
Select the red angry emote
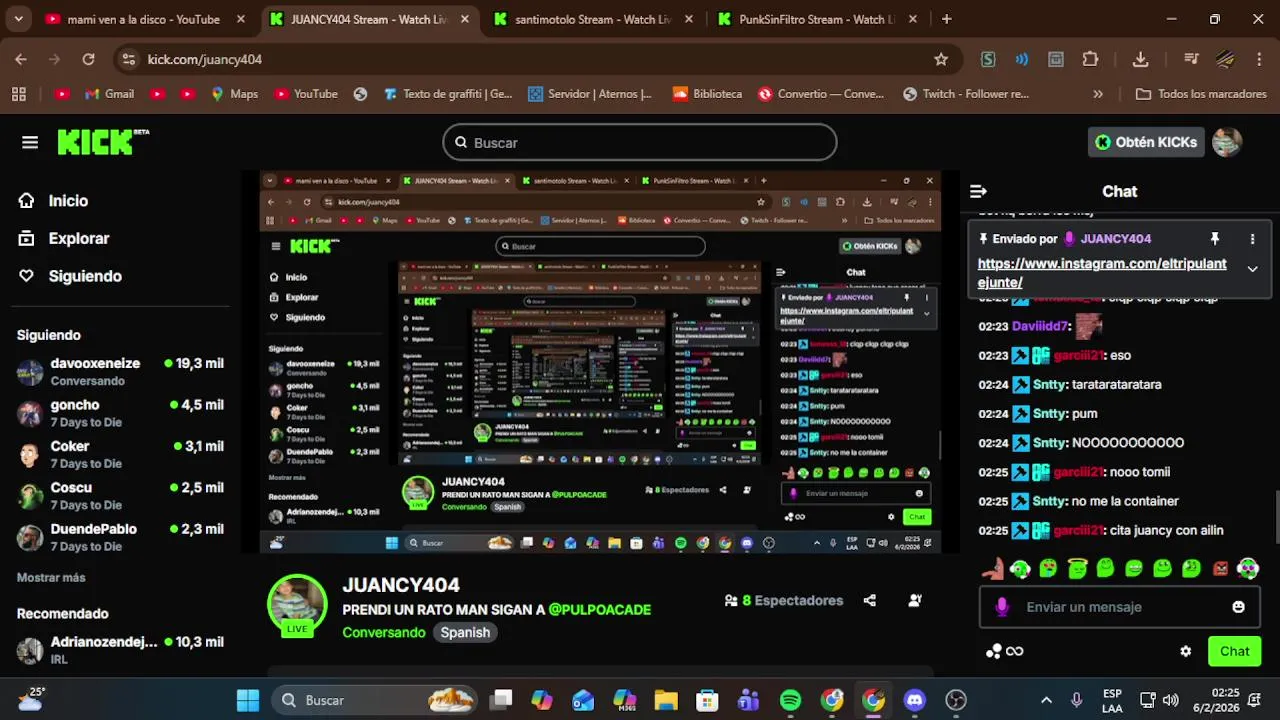point(1220,569)
